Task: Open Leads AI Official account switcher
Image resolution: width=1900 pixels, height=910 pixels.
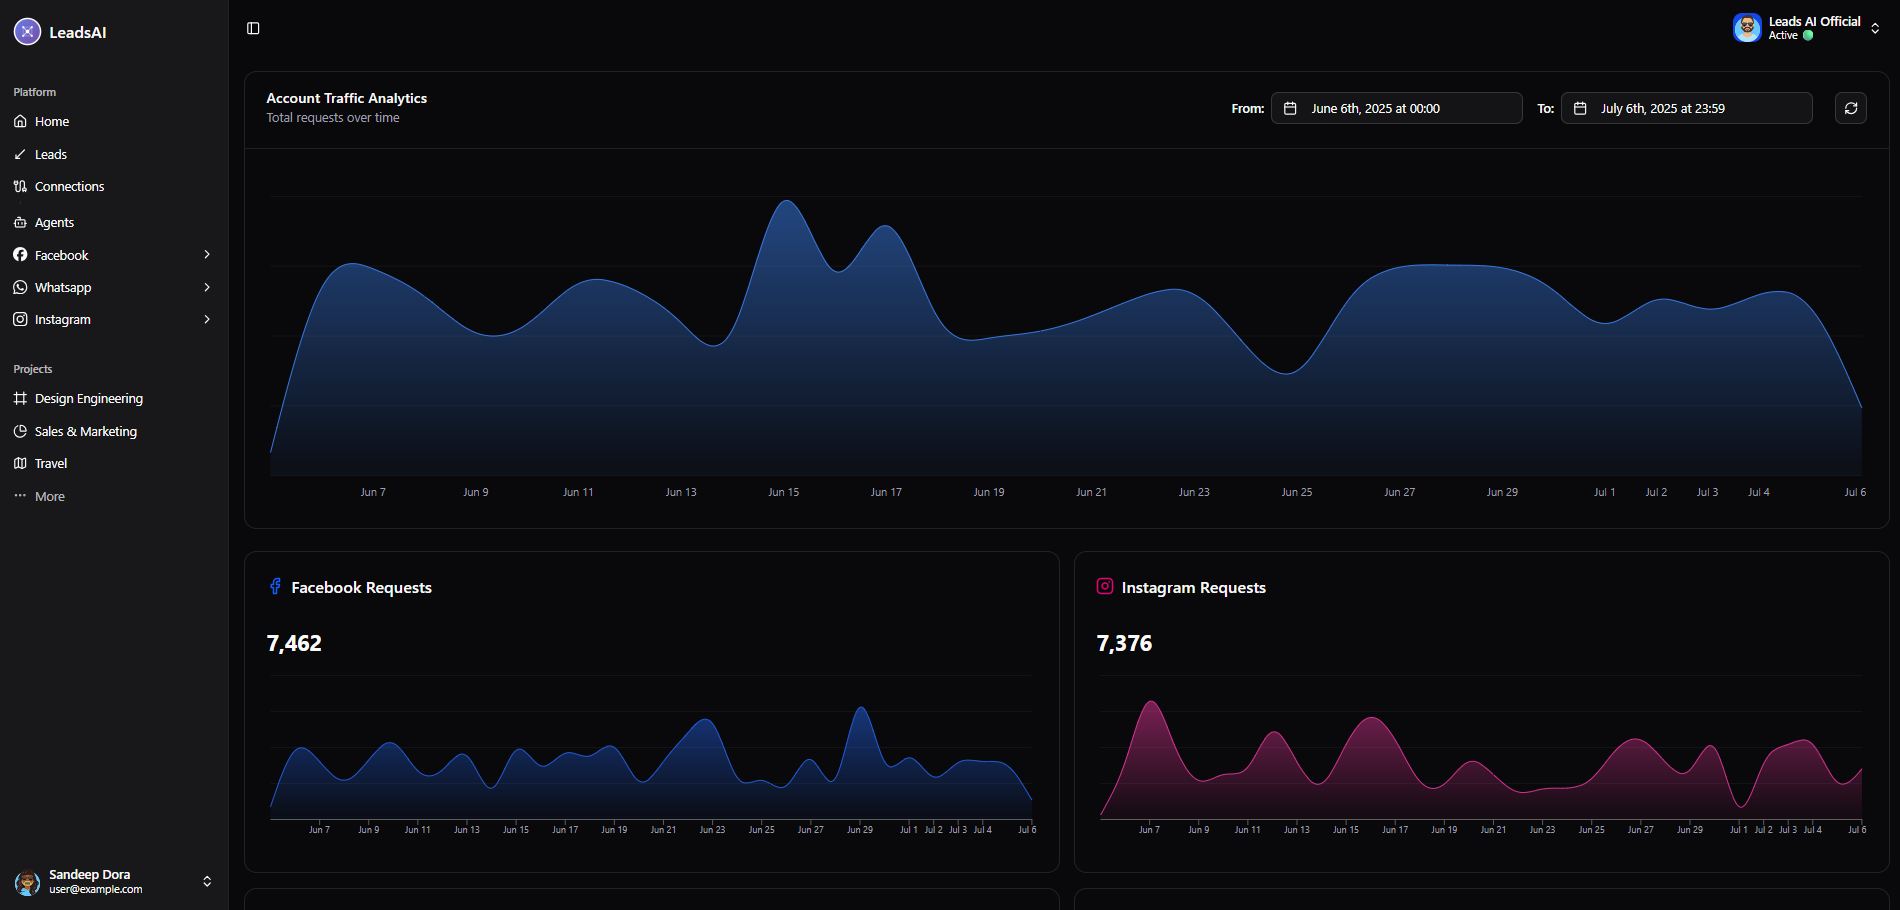Action: coord(1808,28)
